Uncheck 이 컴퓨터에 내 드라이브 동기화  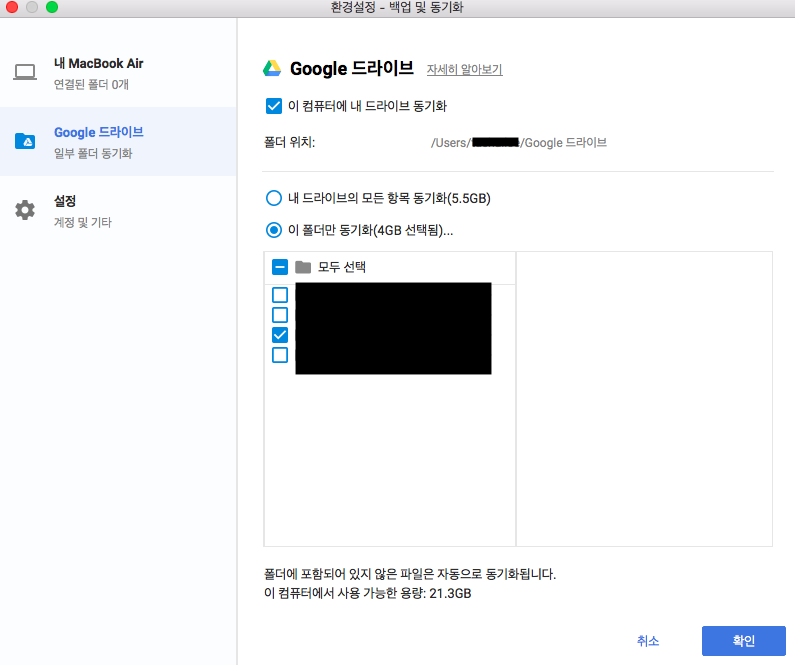click(274, 106)
